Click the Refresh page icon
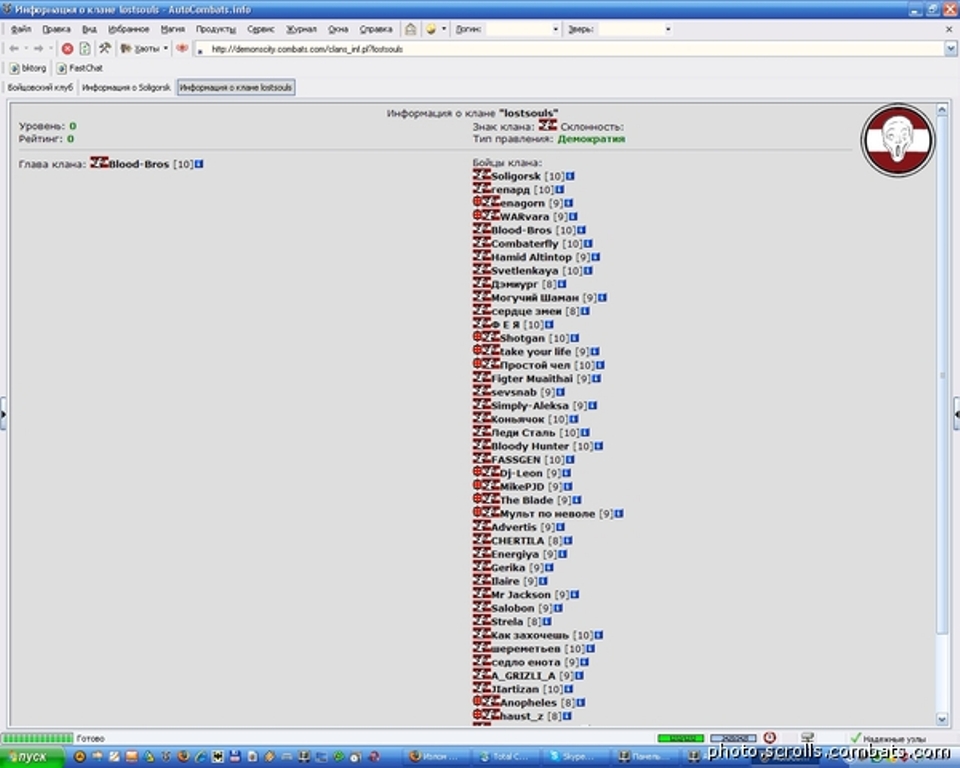 click(85, 48)
